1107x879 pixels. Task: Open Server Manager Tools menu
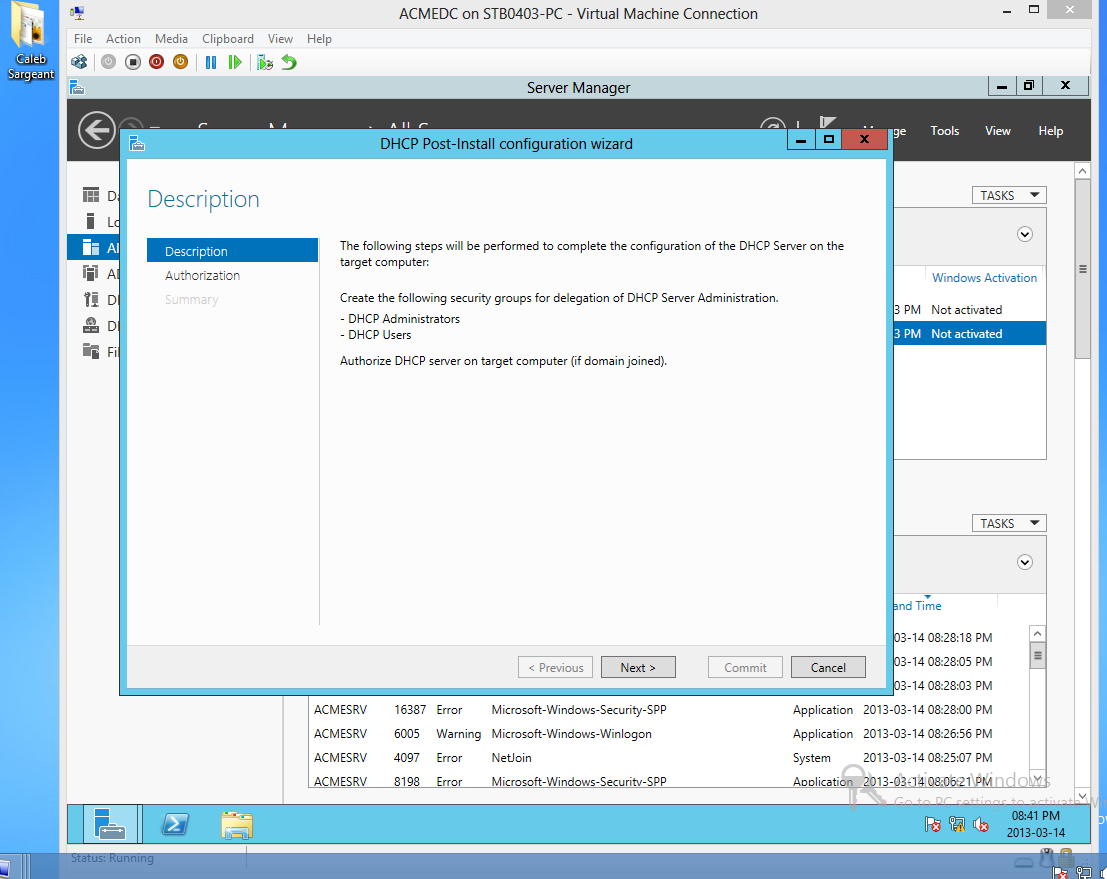pyautogui.click(x=945, y=131)
